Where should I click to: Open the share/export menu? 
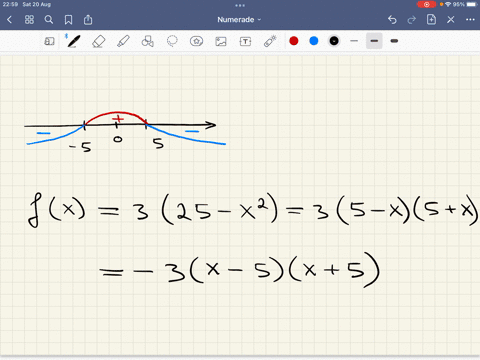tap(88, 20)
